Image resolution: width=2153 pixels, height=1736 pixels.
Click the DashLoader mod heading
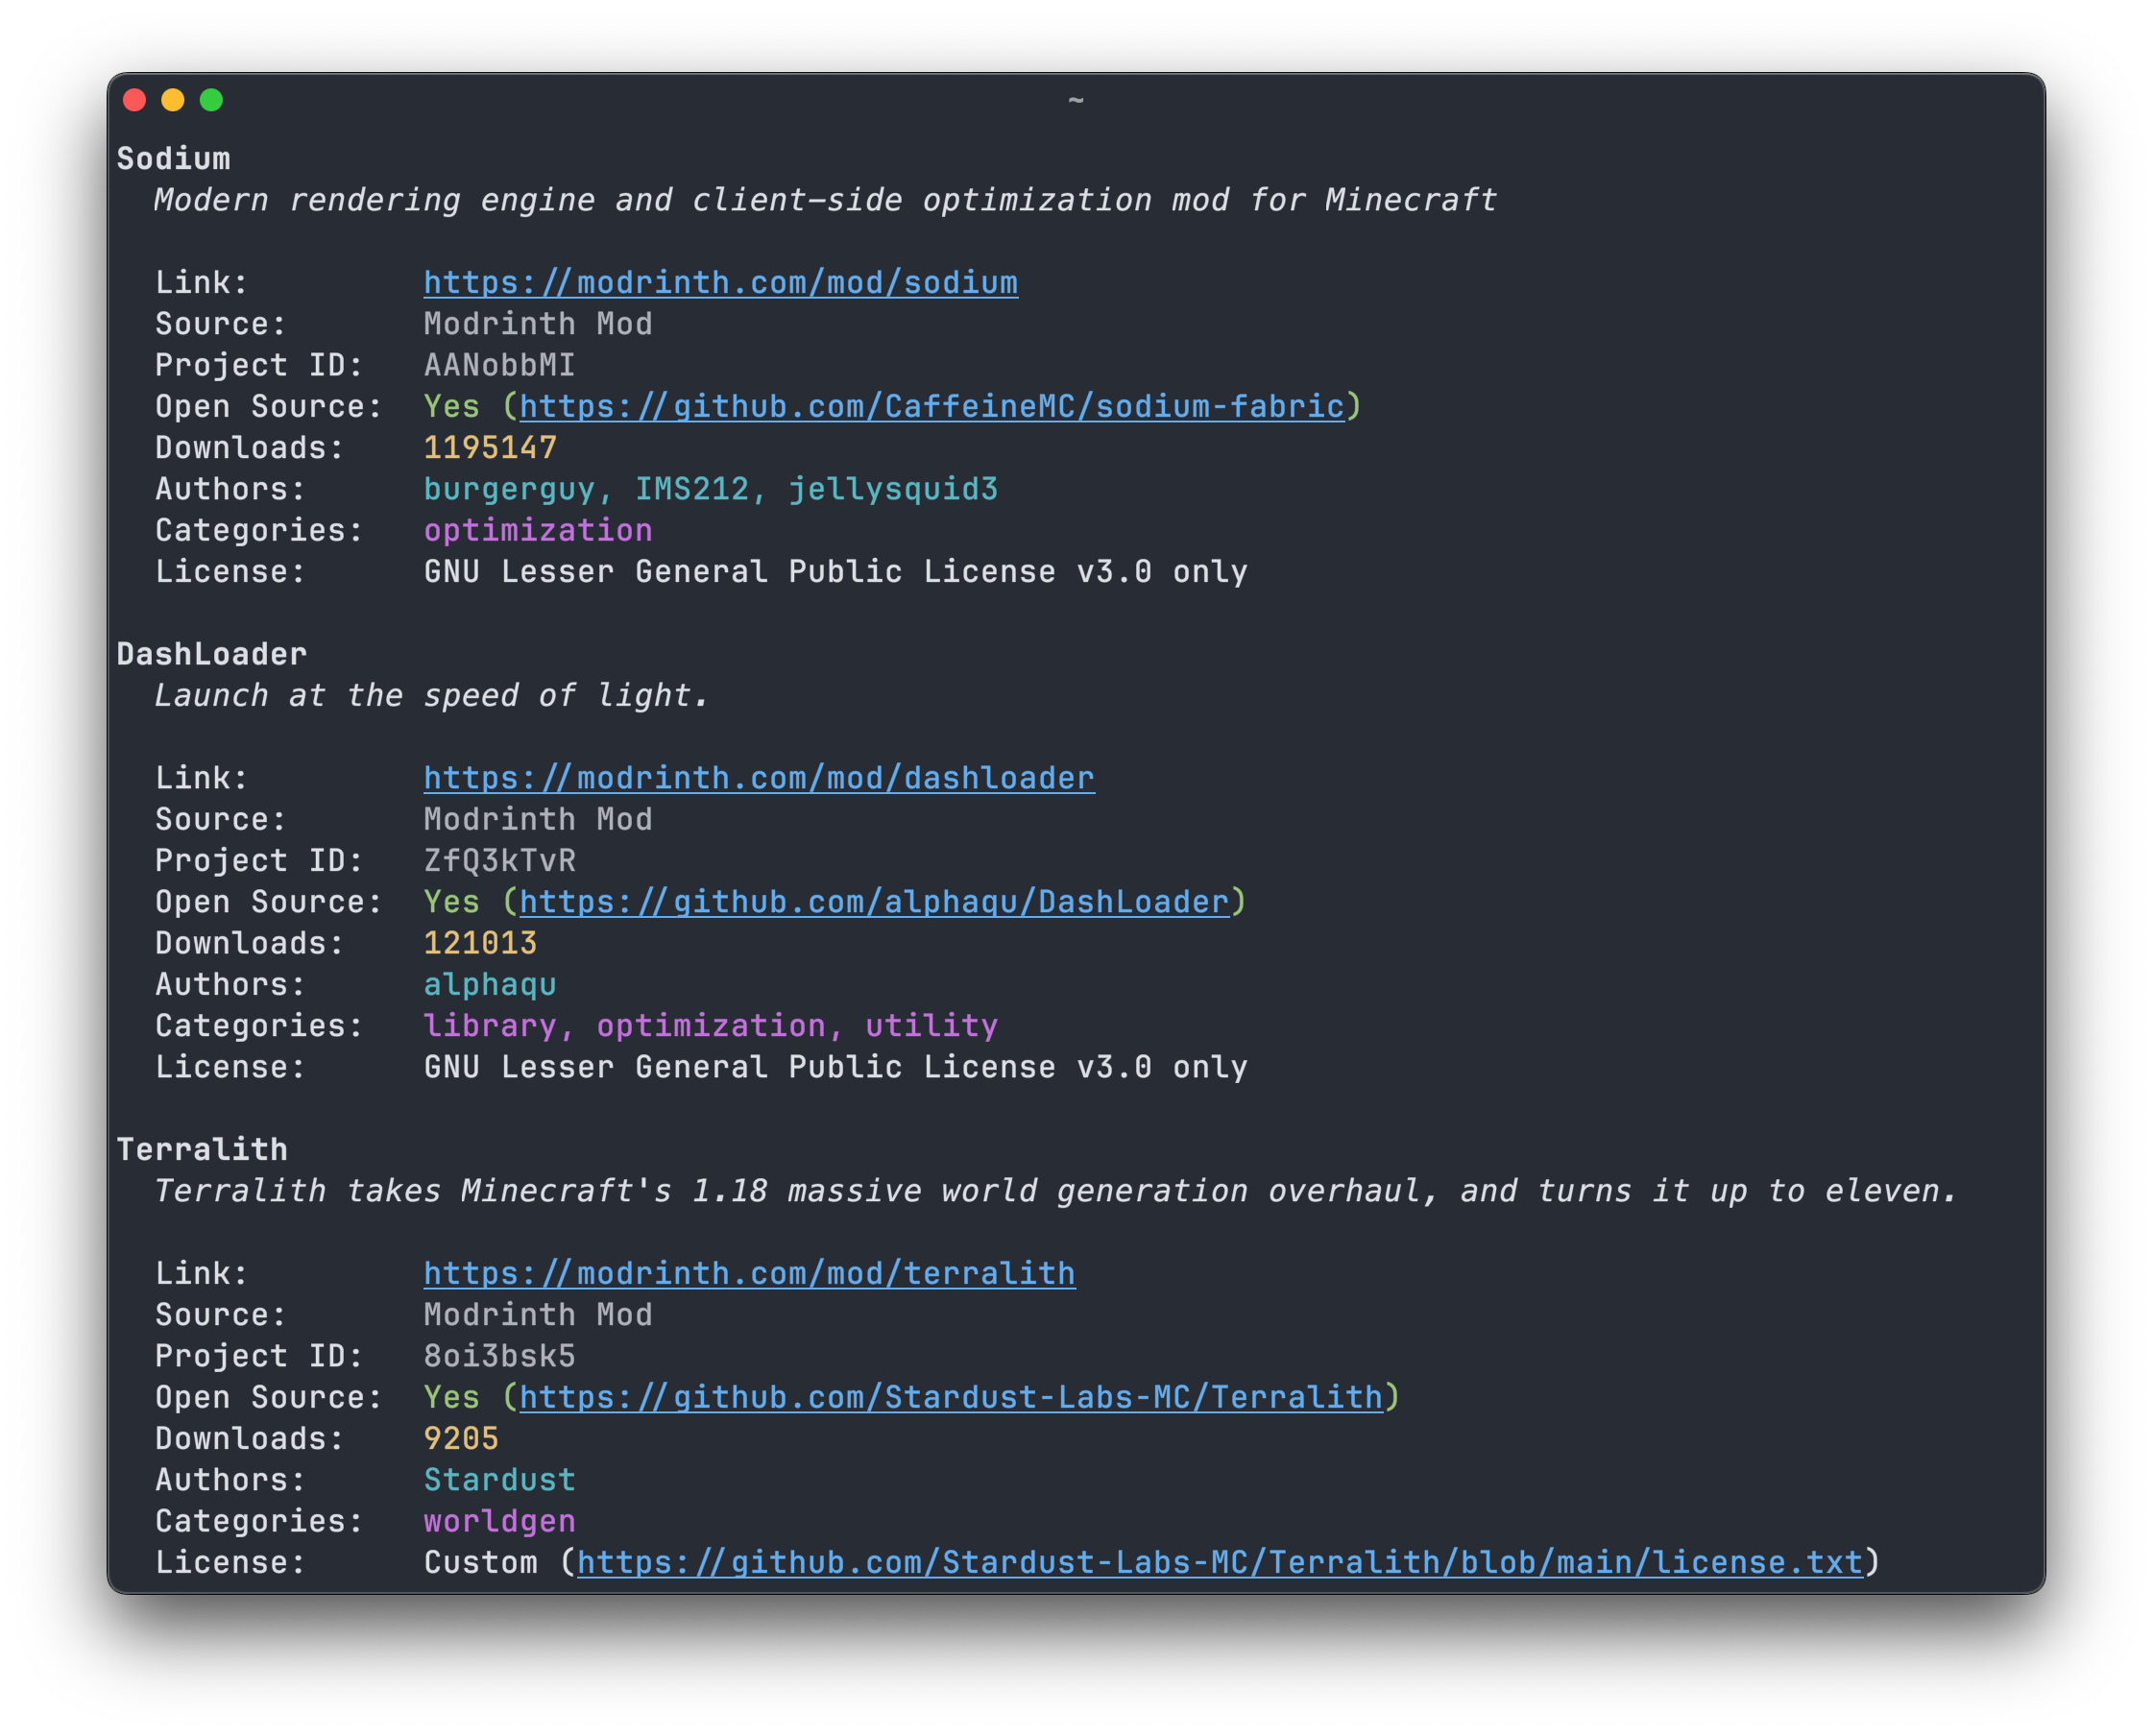point(212,654)
